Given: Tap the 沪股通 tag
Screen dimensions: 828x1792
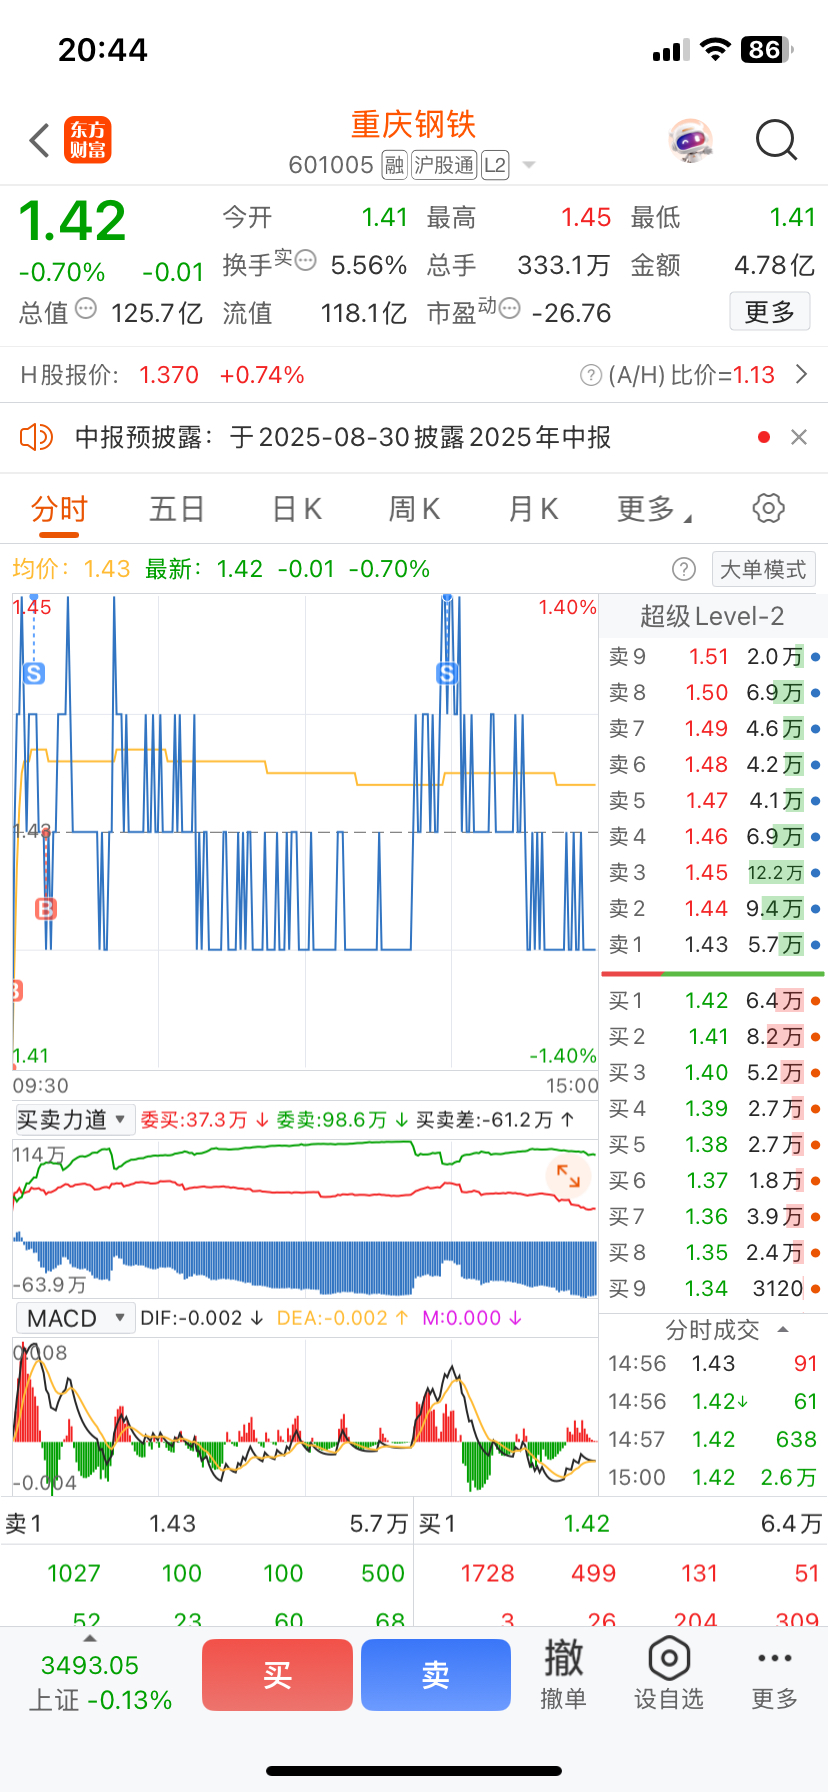Looking at the screenshot, I should [444, 165].
